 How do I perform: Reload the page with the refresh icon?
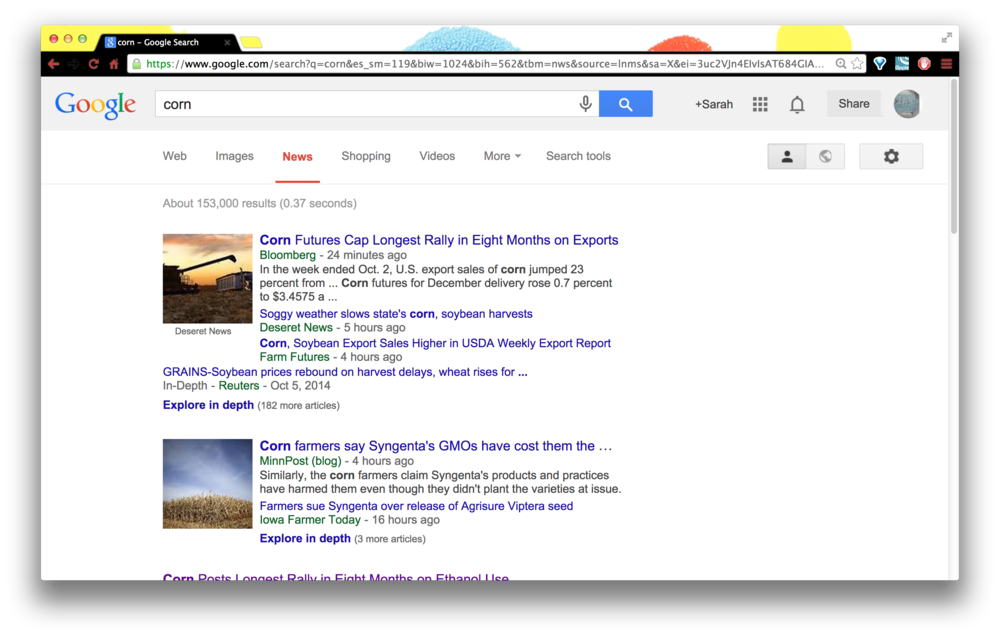tap(94, 64)
